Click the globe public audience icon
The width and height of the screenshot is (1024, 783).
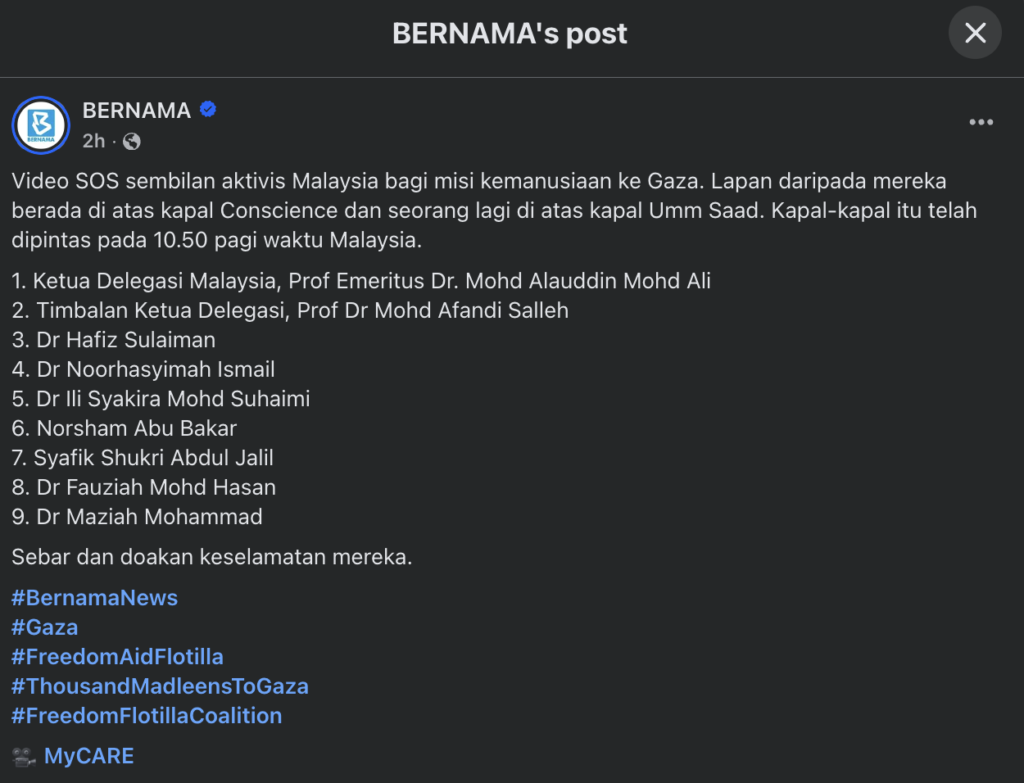(131, 141)
